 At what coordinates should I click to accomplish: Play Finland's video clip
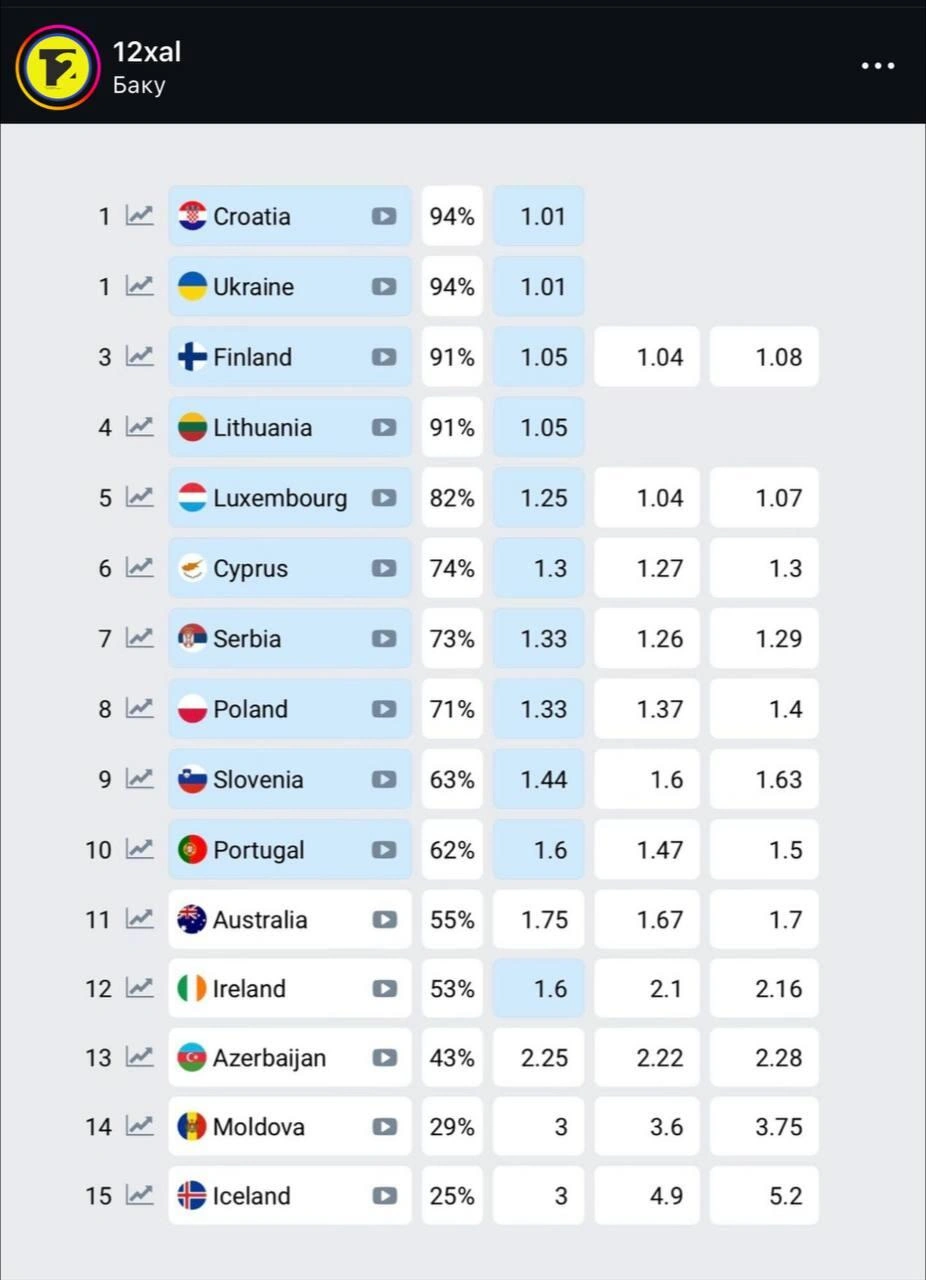point(384,357)
